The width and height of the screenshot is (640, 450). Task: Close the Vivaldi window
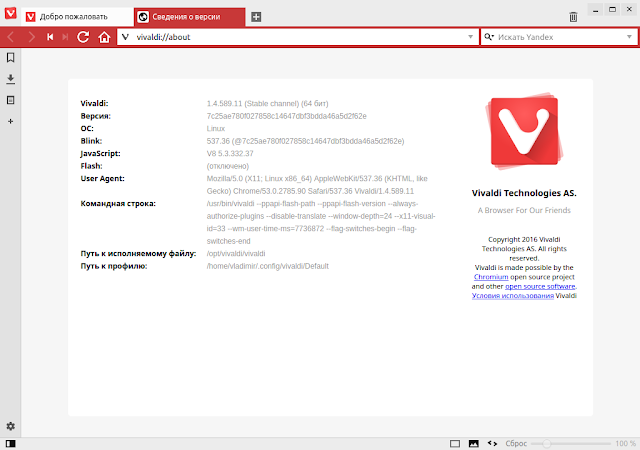[629, 10]
